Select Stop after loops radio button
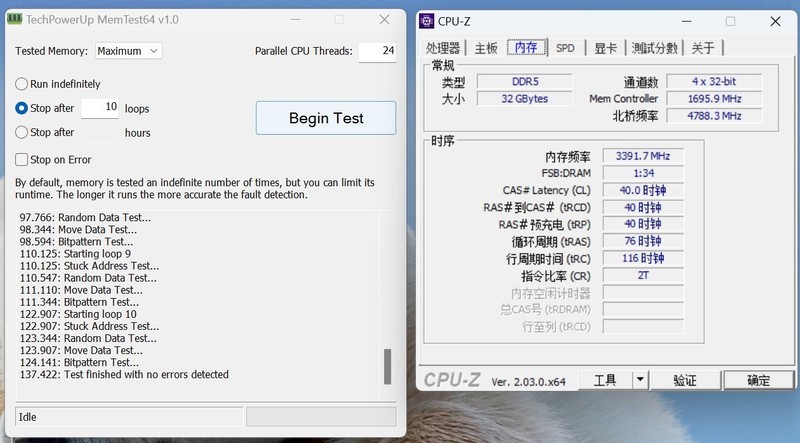 pos(21,108)
